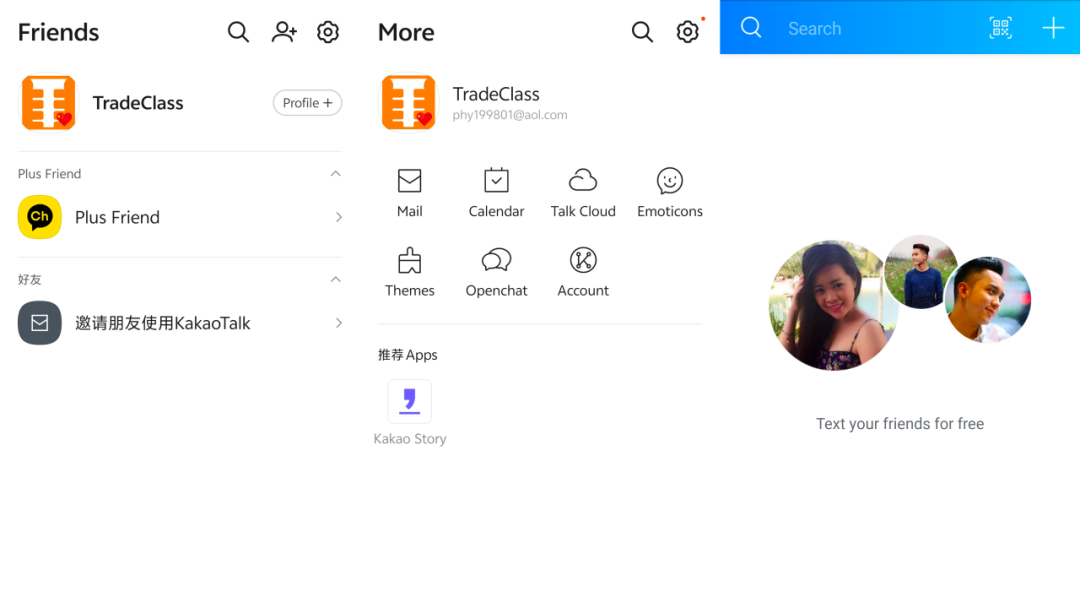
Task: Open the Openchat icon
Action: coord(496,261)
